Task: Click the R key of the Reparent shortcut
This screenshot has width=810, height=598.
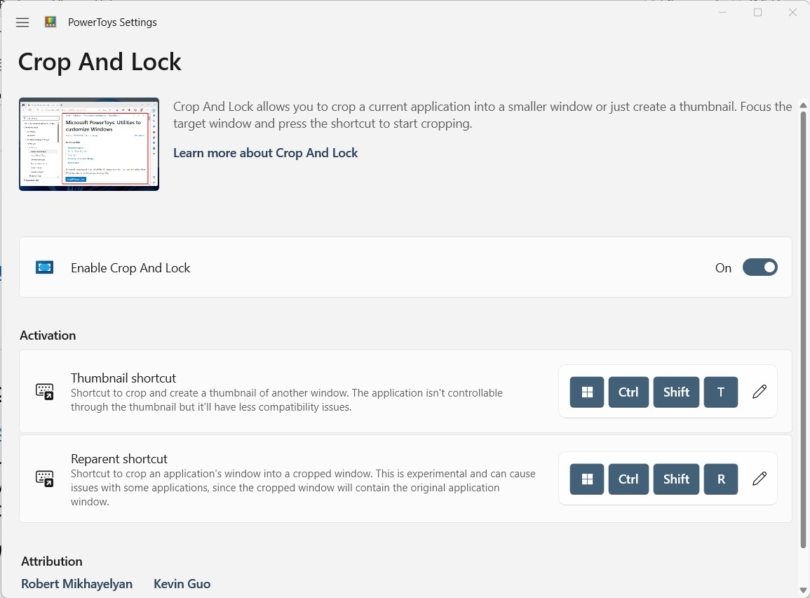Action: tap(720, 478)
